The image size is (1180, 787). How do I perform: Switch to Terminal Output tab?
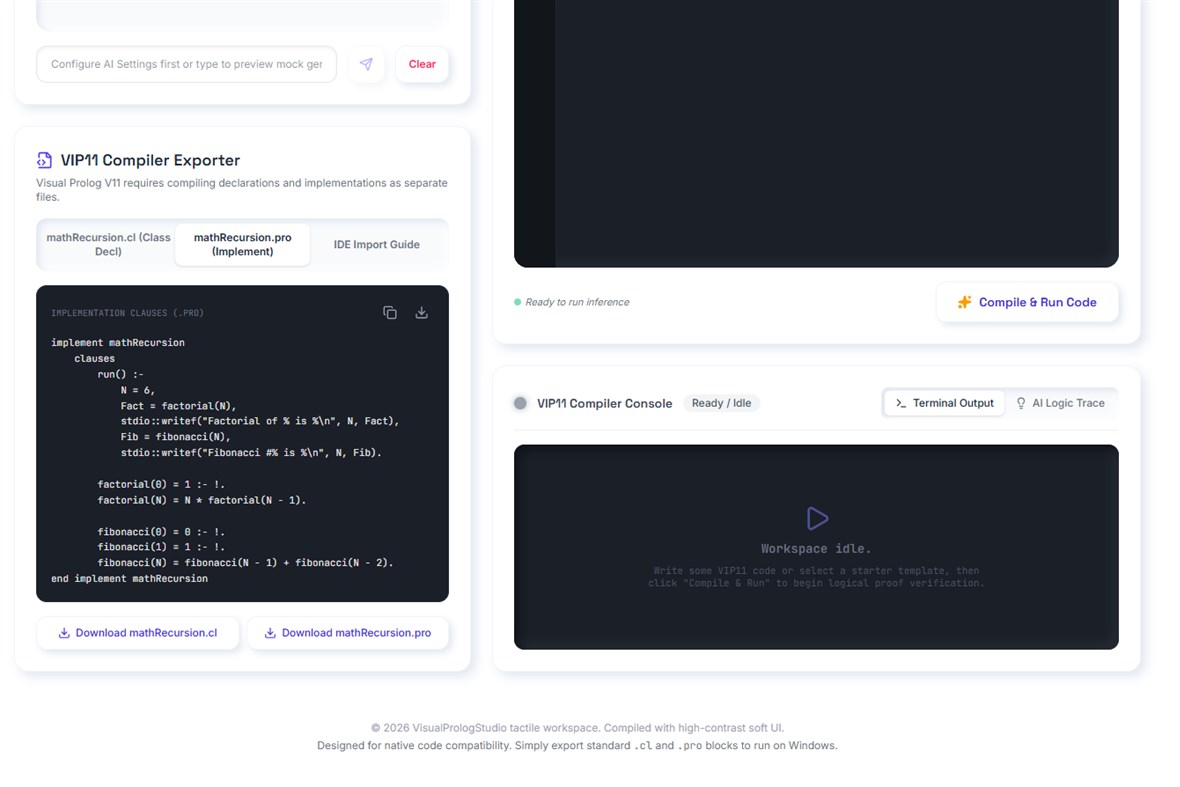tap(944, 403)
